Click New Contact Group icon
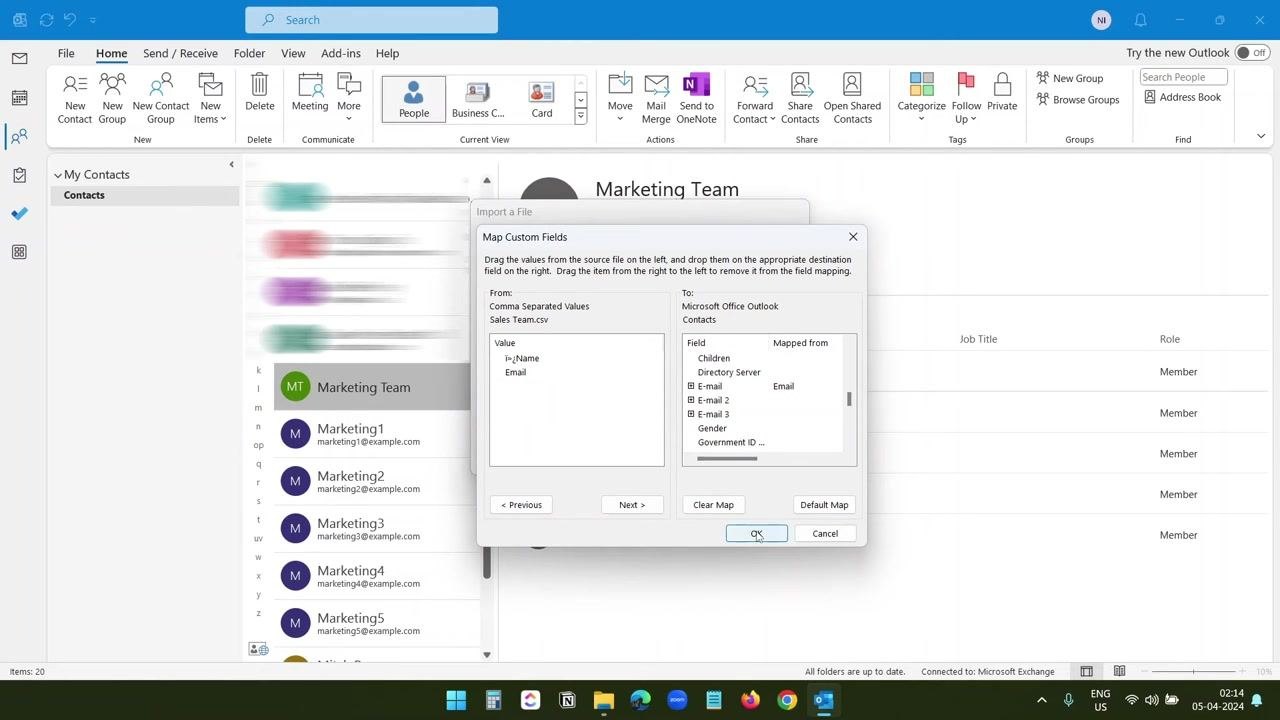 pos(160,99)
